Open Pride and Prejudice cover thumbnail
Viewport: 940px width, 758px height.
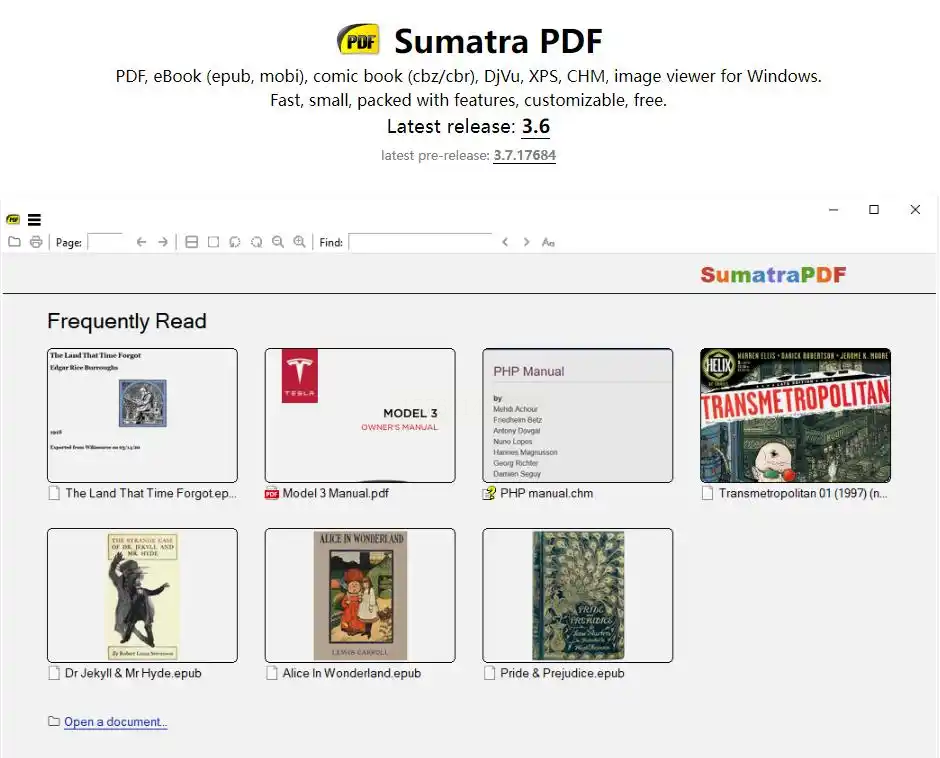point(577,595)
